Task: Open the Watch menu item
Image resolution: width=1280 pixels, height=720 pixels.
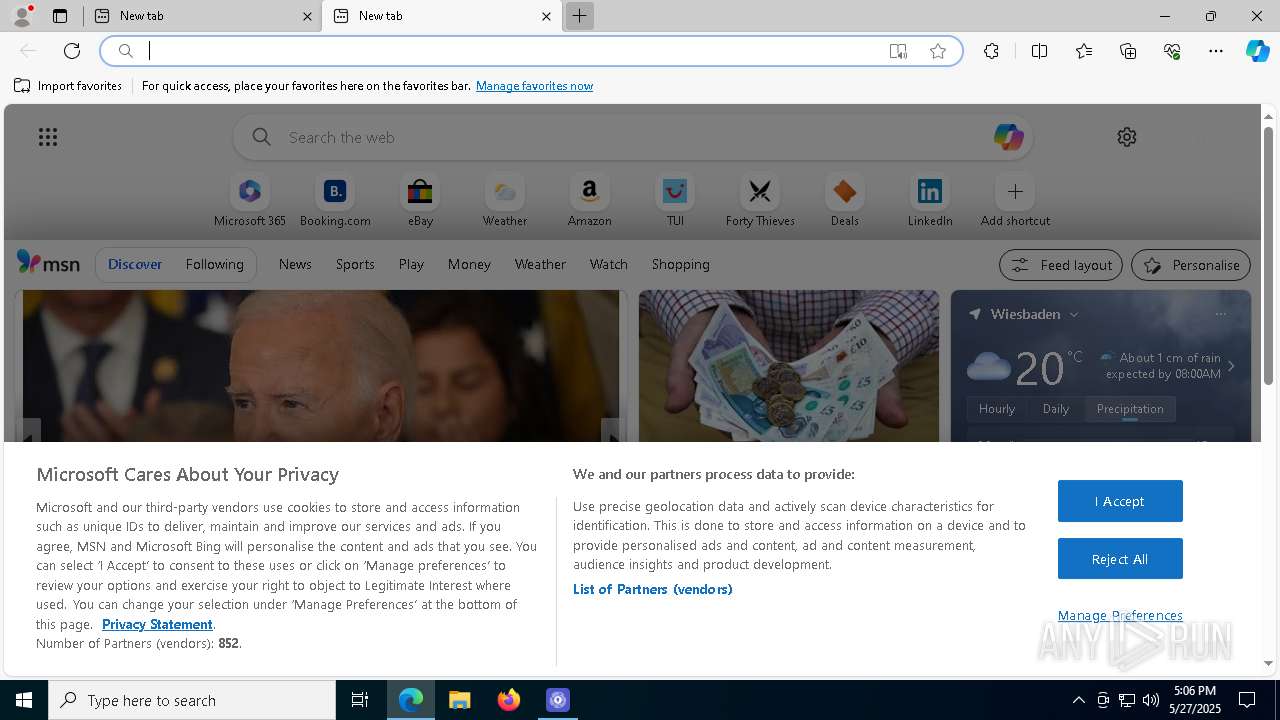Action: [609, 264]
